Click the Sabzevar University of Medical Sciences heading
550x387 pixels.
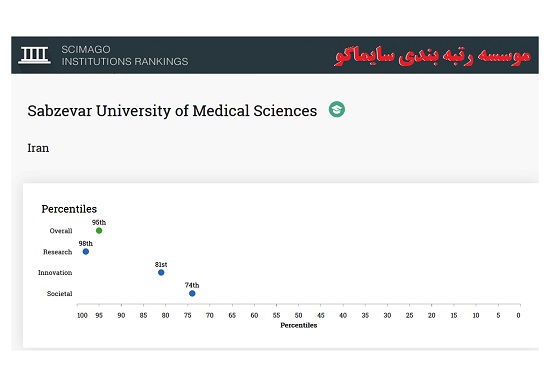click(x=172, y=111)
